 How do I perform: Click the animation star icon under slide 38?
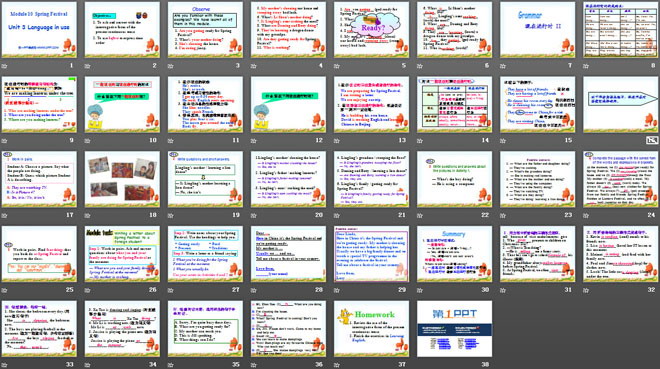(420, 365)
